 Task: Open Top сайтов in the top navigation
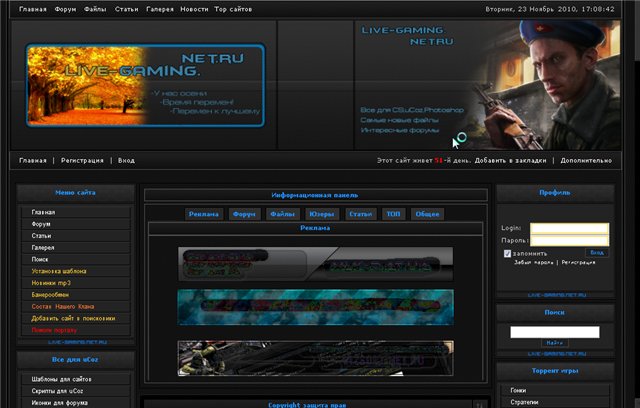click(x=233, y=9)
